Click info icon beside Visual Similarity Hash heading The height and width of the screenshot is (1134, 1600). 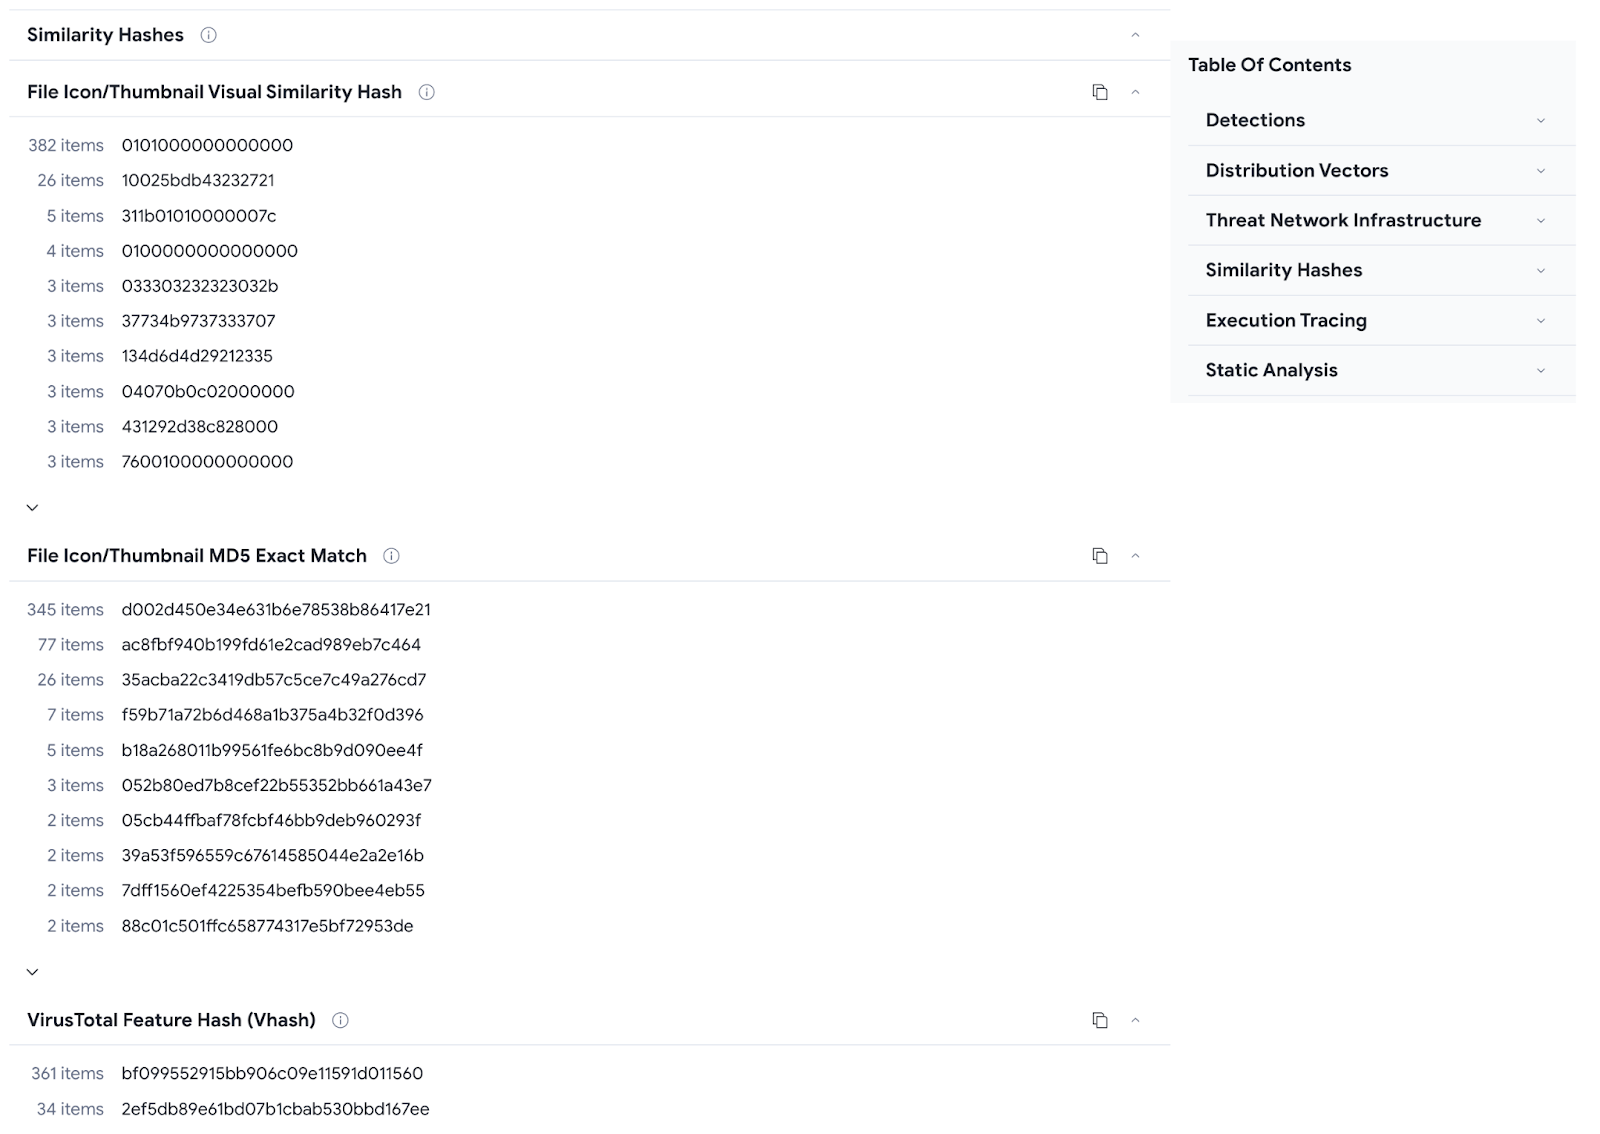426,92
